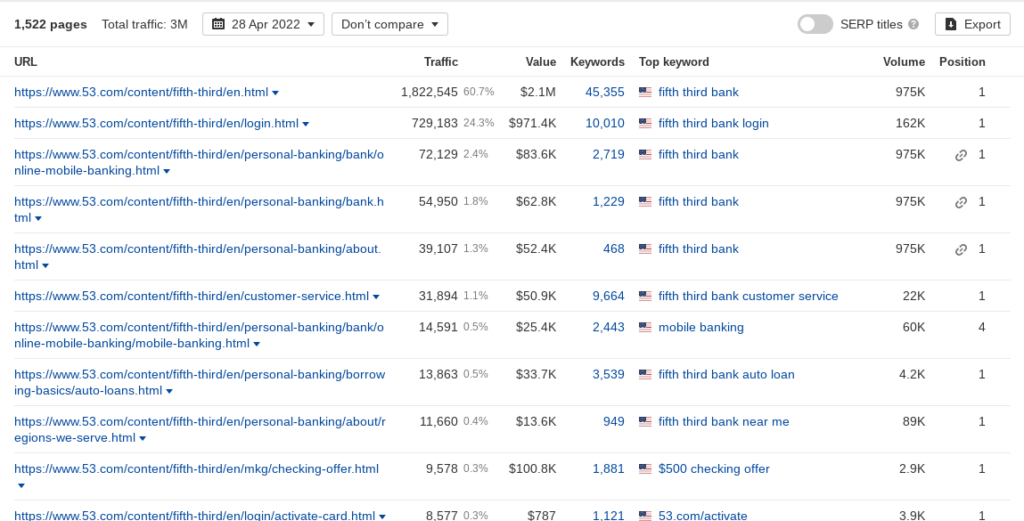This screenshot has height=521, width=1024.
Task: Open the en/login.html URL link
Action: [156, 123]
